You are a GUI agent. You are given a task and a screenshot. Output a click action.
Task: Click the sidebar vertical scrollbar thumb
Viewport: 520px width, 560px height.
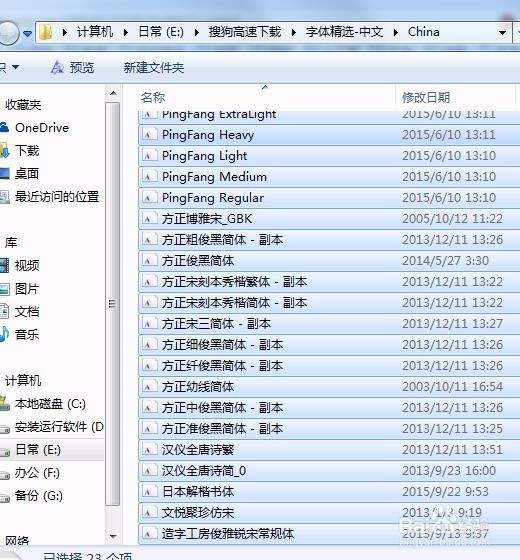(113, 304)
